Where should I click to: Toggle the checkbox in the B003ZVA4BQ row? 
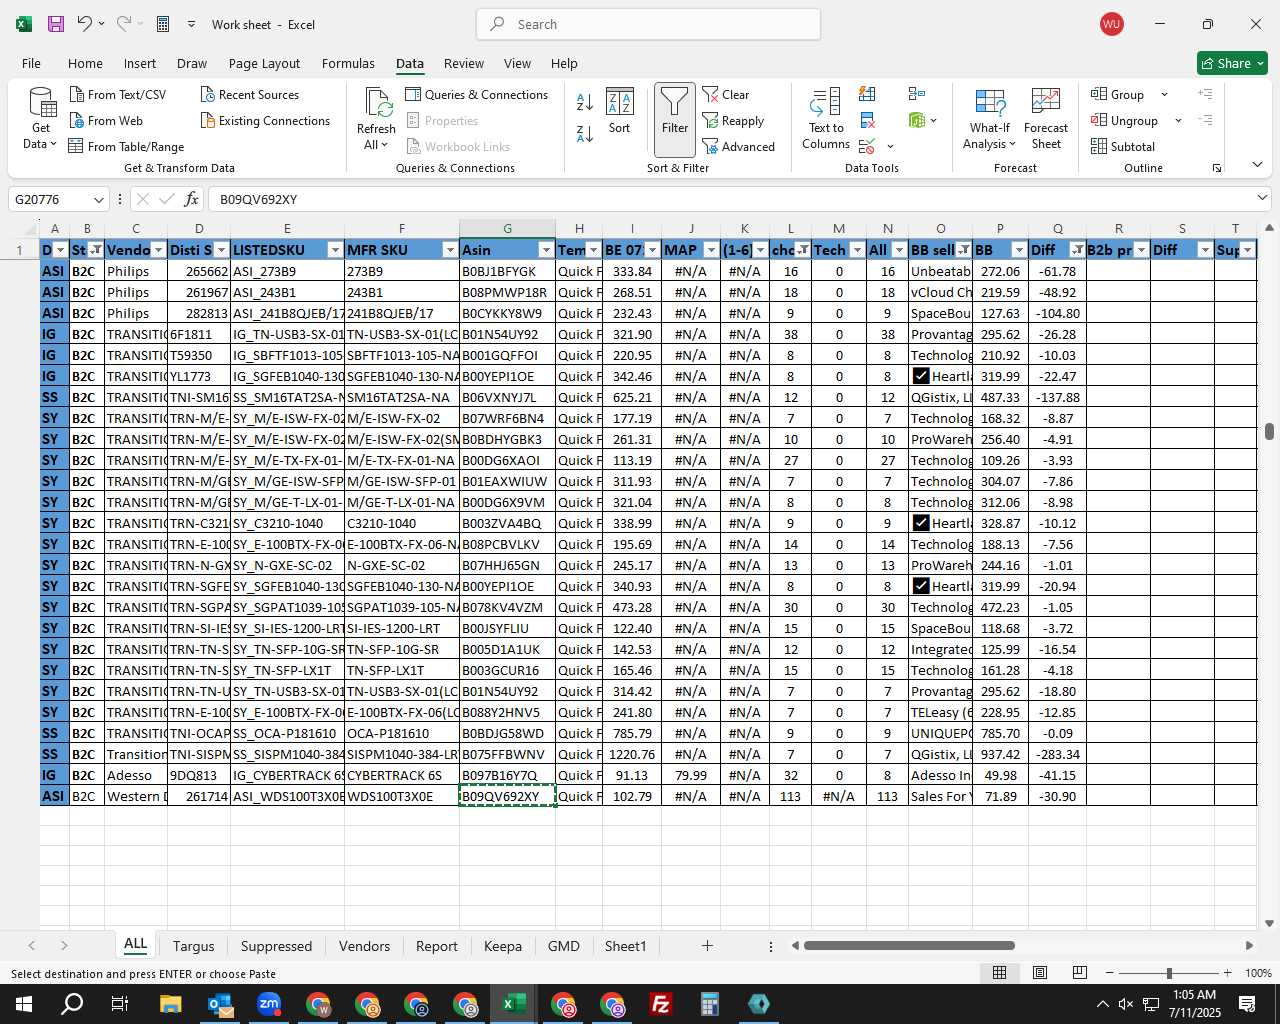(x=921, y=523)
